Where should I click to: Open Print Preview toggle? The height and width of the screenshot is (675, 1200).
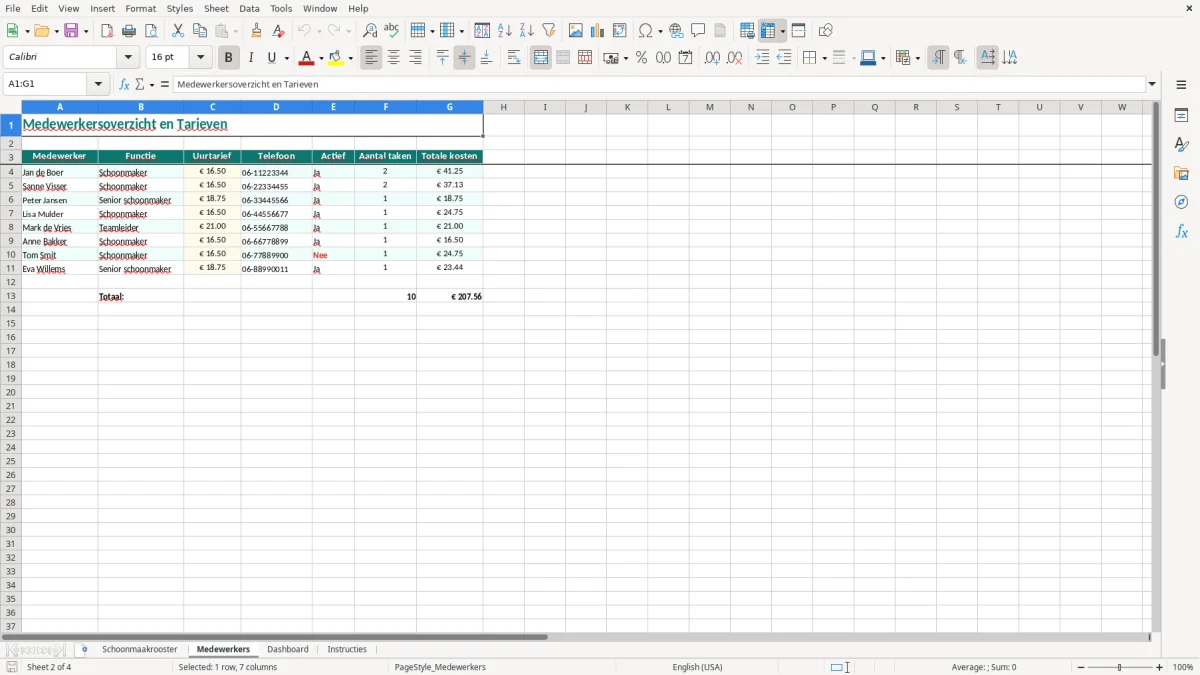(x=151, y=31)
